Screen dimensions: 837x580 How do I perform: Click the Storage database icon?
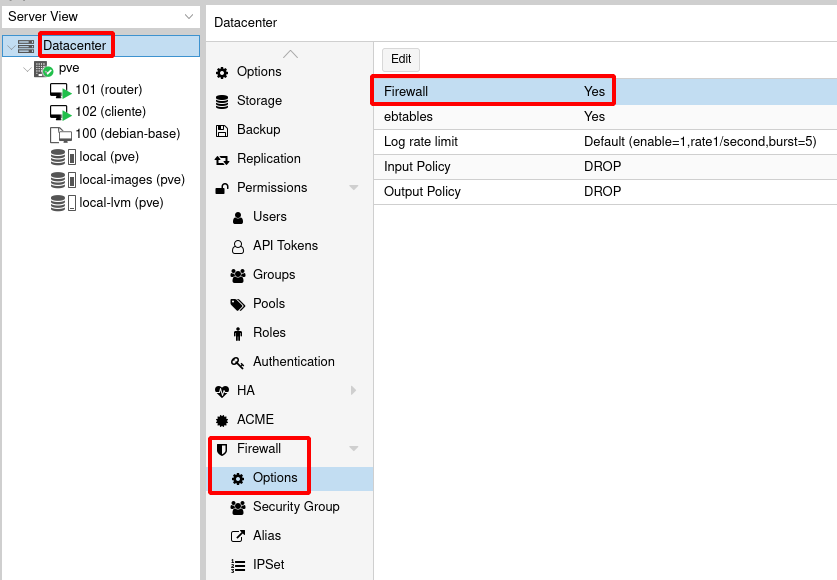point(222,101)
